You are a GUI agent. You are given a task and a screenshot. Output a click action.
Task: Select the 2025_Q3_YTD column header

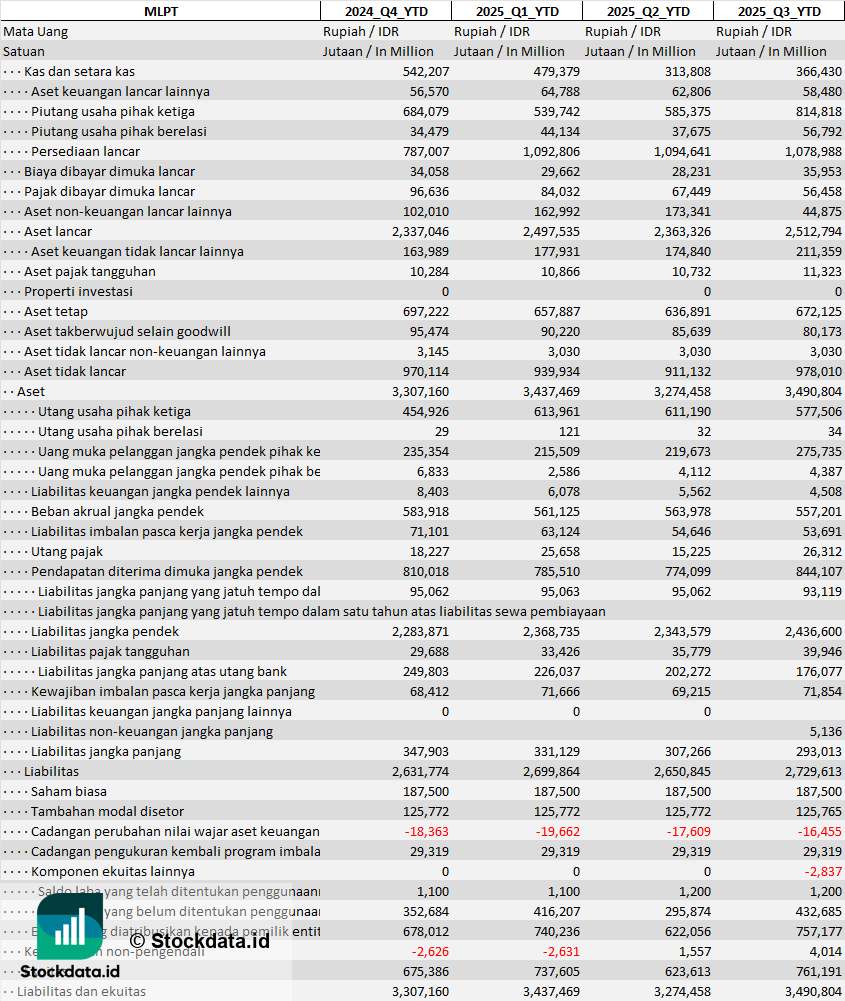click(779, 11)
